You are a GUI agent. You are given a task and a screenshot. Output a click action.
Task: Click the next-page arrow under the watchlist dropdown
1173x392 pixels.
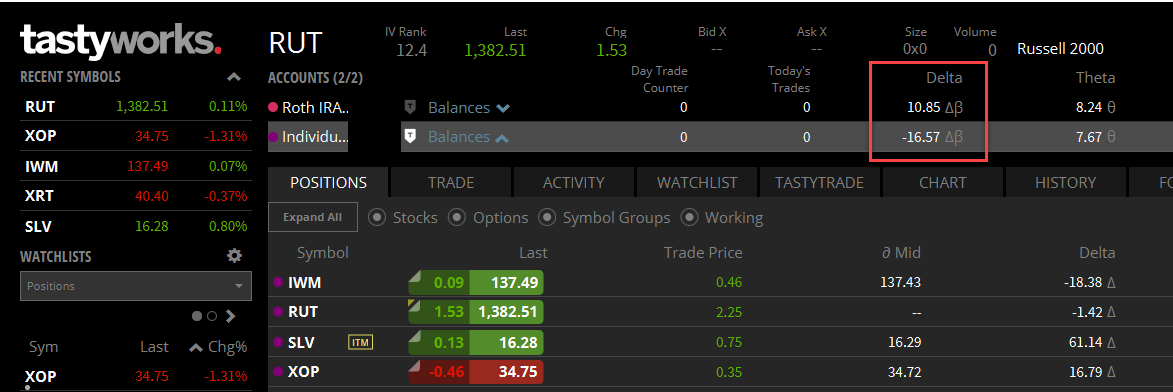pyautogui.click(x=230, y=316)
